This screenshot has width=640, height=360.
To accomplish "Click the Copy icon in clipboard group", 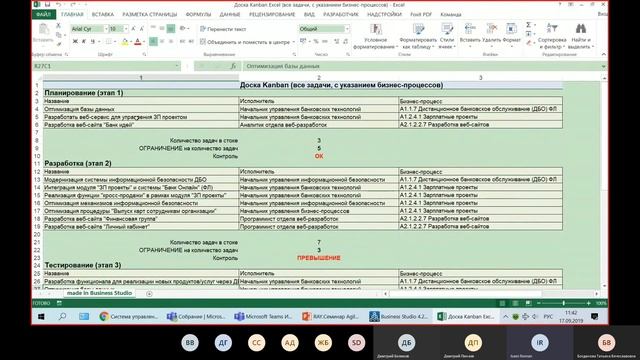I will [58, 35].
